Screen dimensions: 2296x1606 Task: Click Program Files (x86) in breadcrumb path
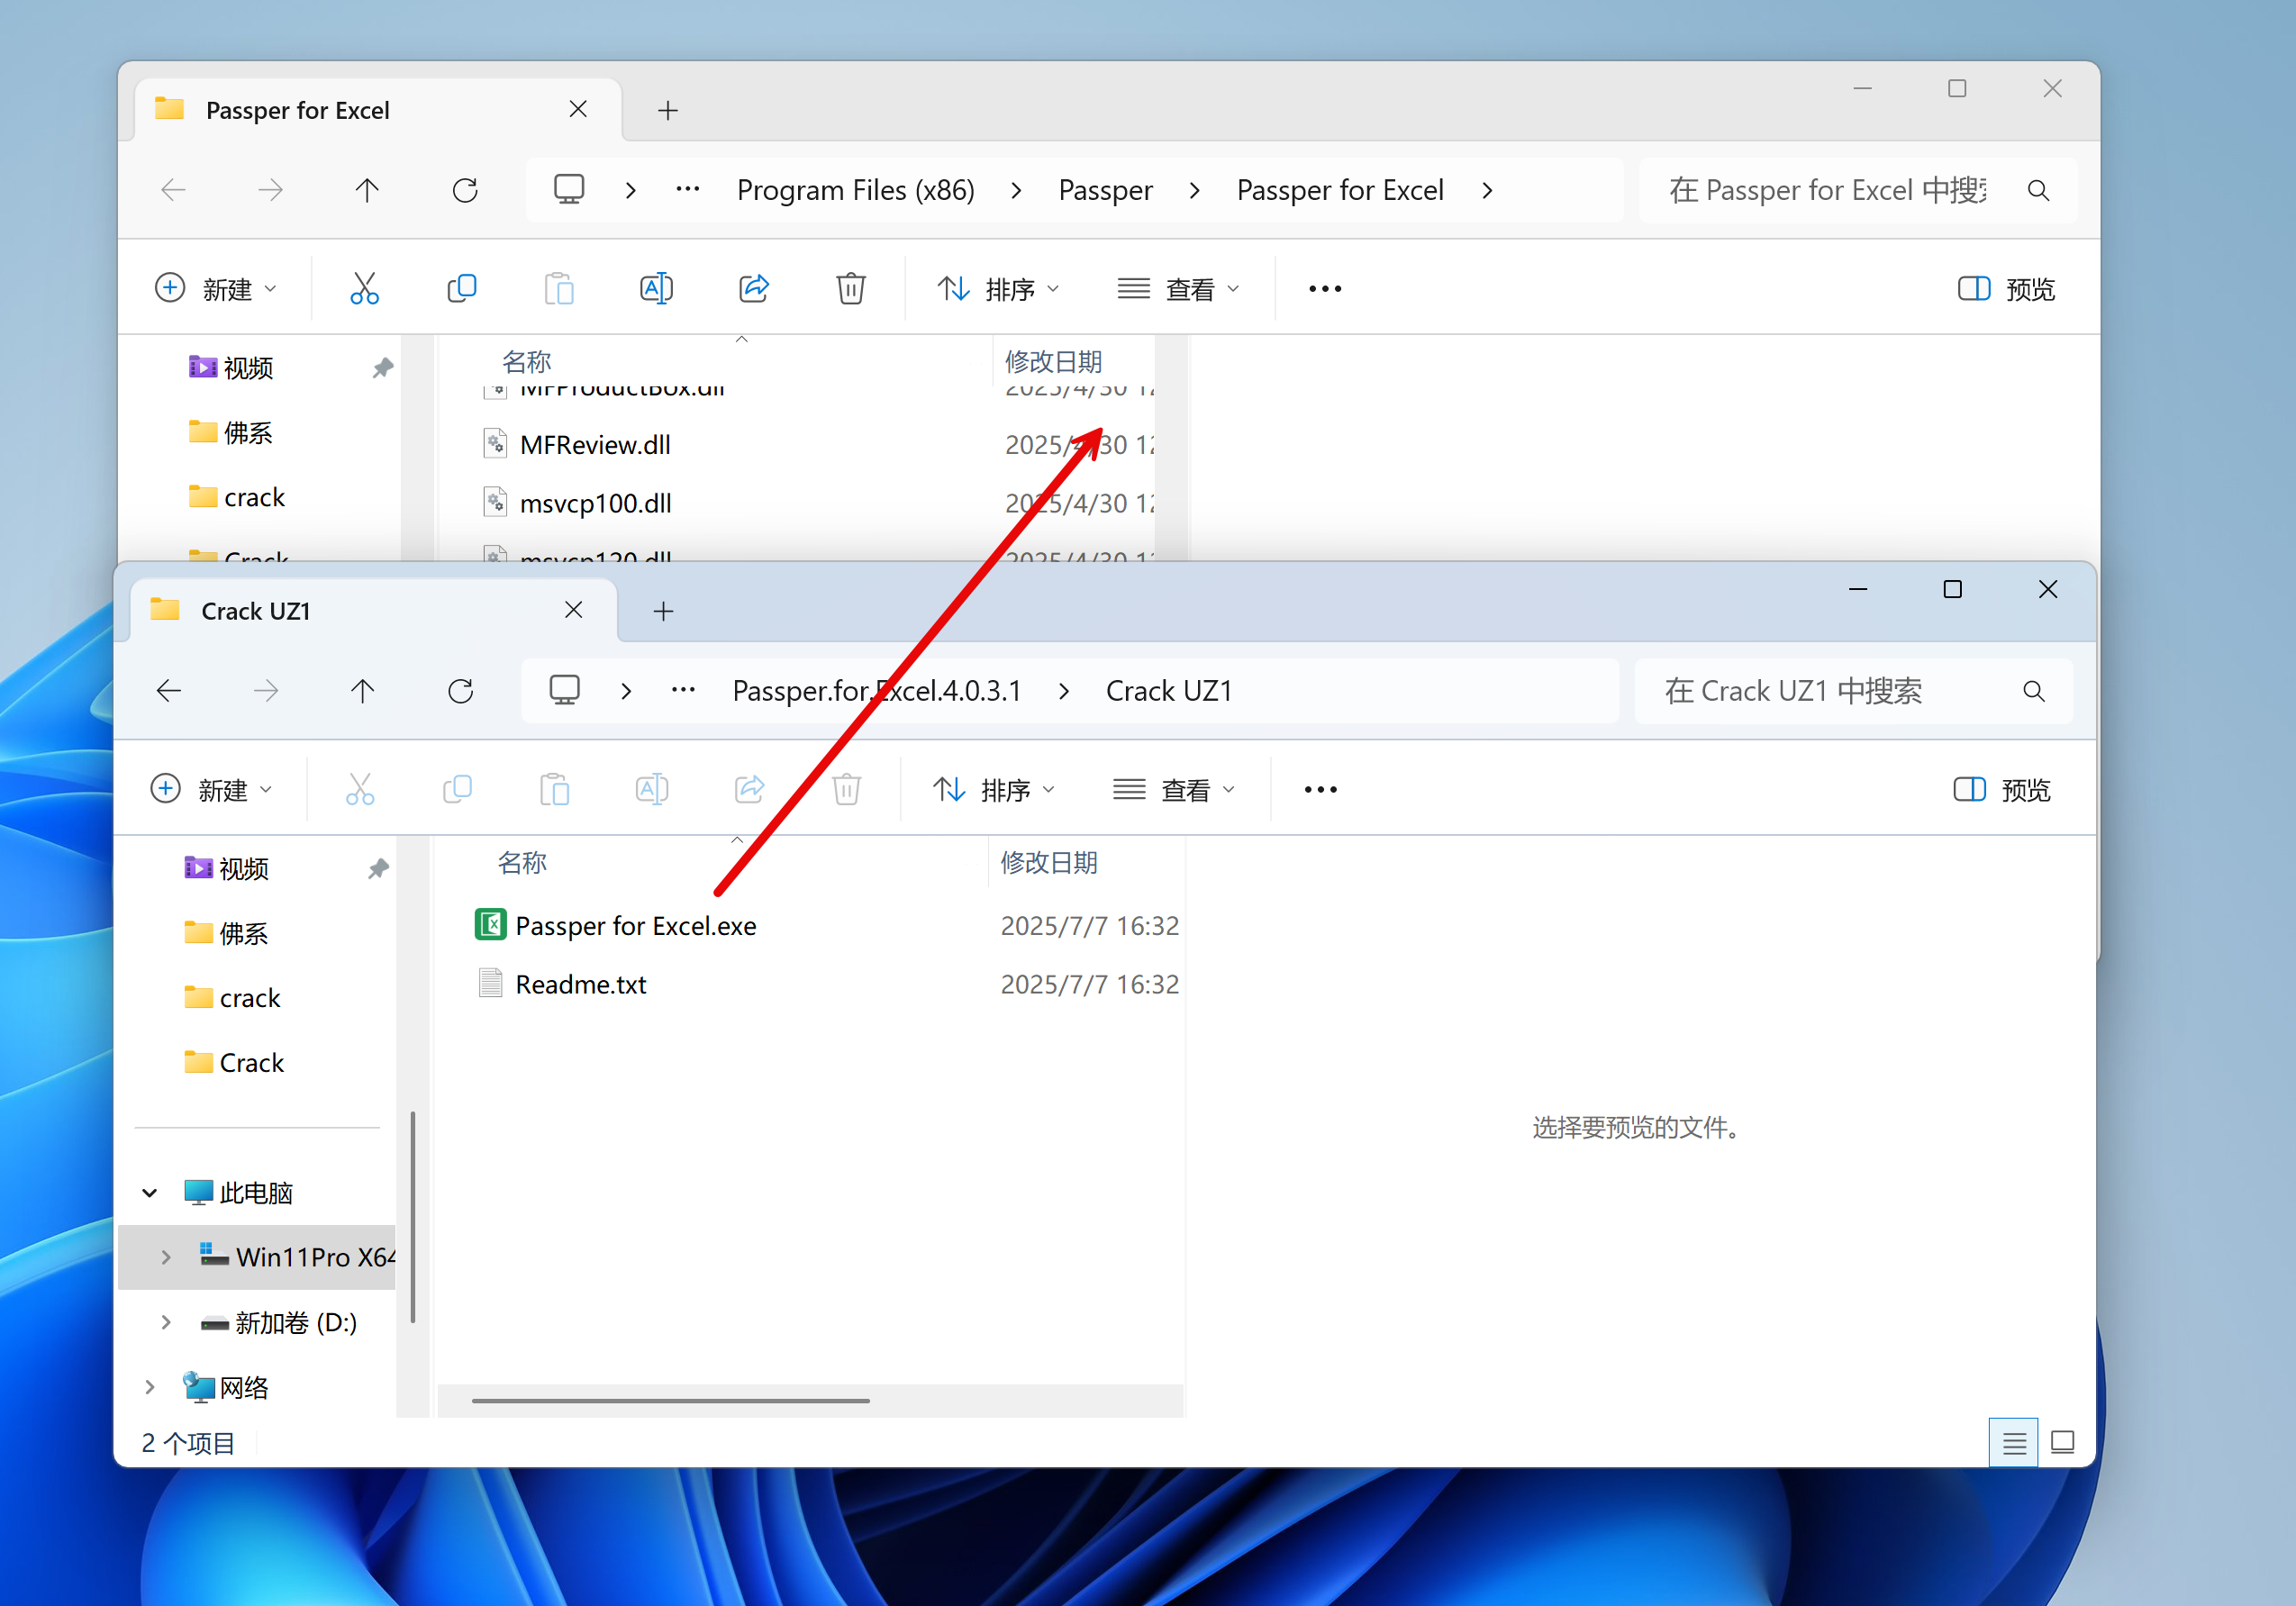coord(855,190)
